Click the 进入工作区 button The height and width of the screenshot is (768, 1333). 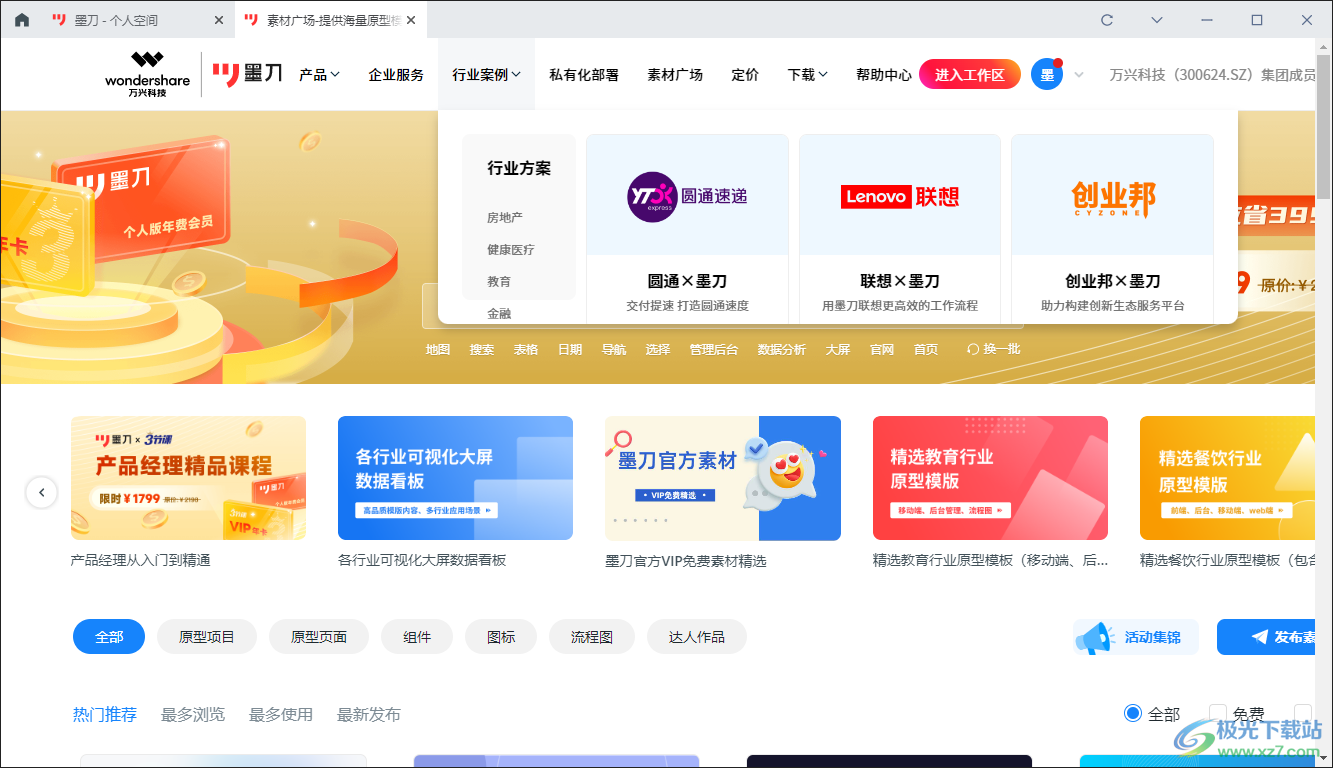pyautogui.click(x=969, y=73)
